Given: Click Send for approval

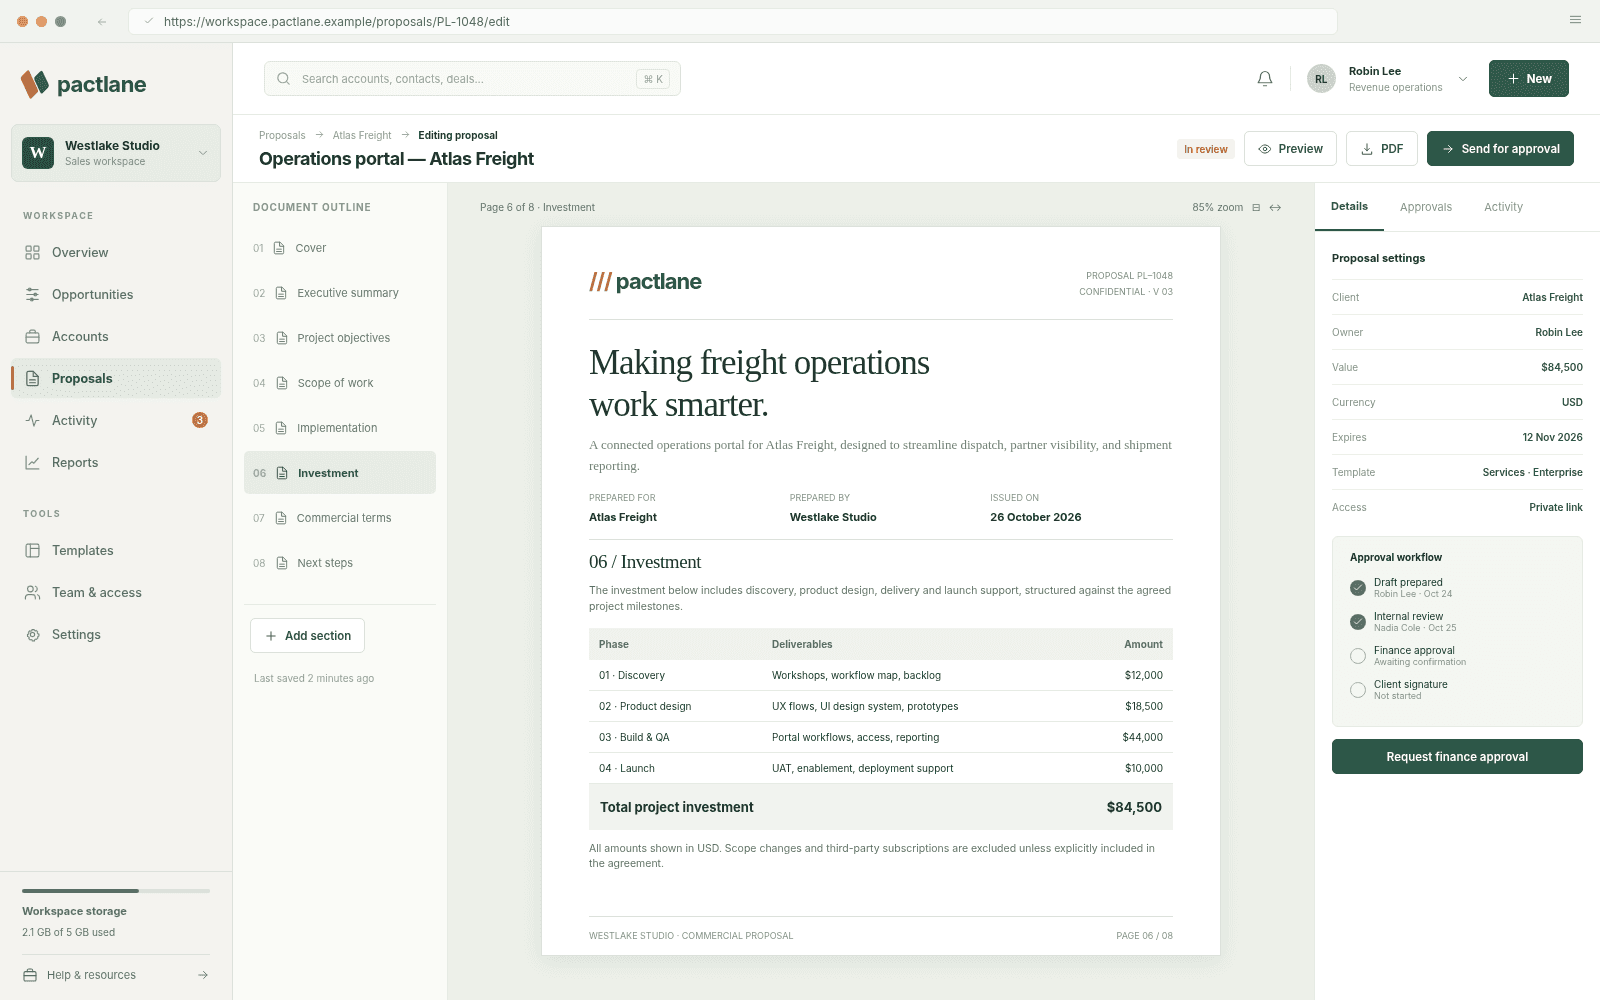Looking at the screenshot, I should (1500, 149).
